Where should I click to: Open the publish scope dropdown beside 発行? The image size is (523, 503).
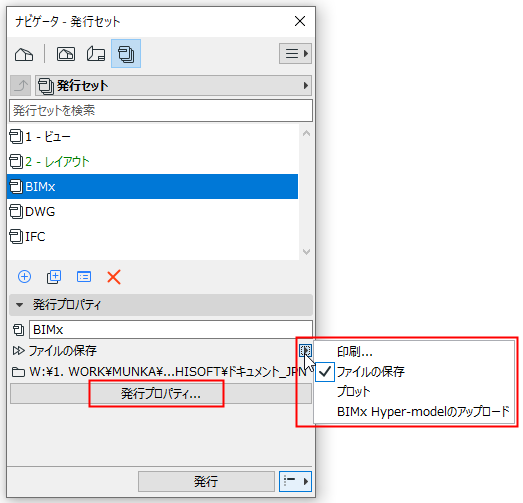pyautogui.click(x=295, y=481)
